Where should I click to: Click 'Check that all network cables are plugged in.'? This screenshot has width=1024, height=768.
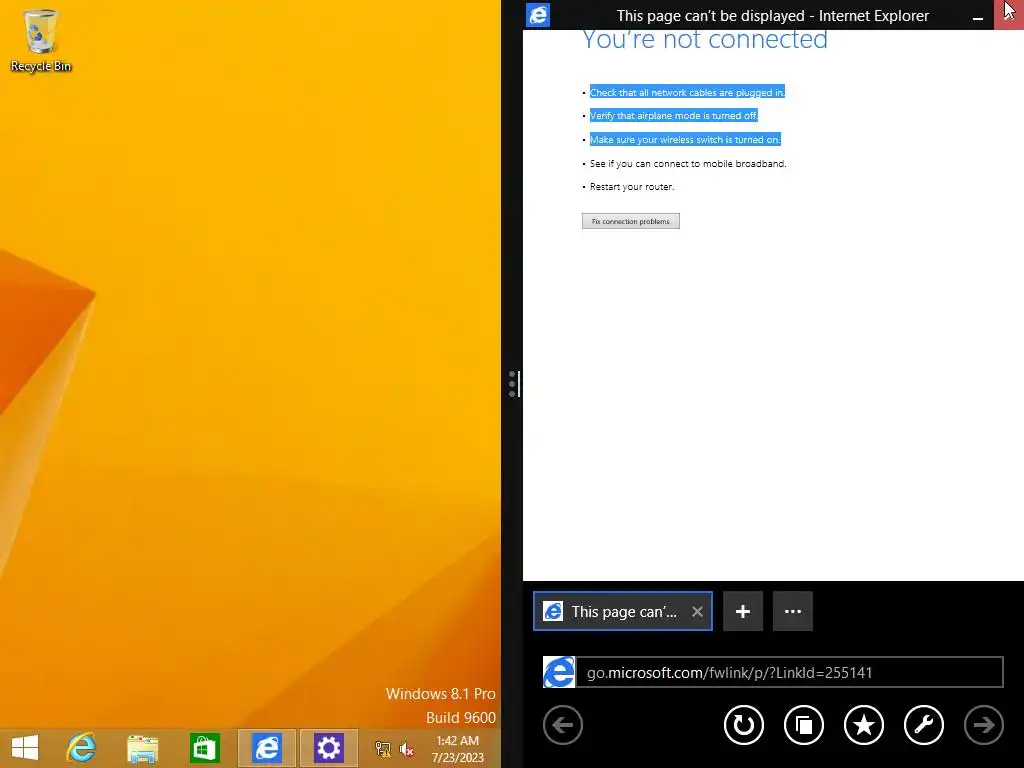point(687,92)
